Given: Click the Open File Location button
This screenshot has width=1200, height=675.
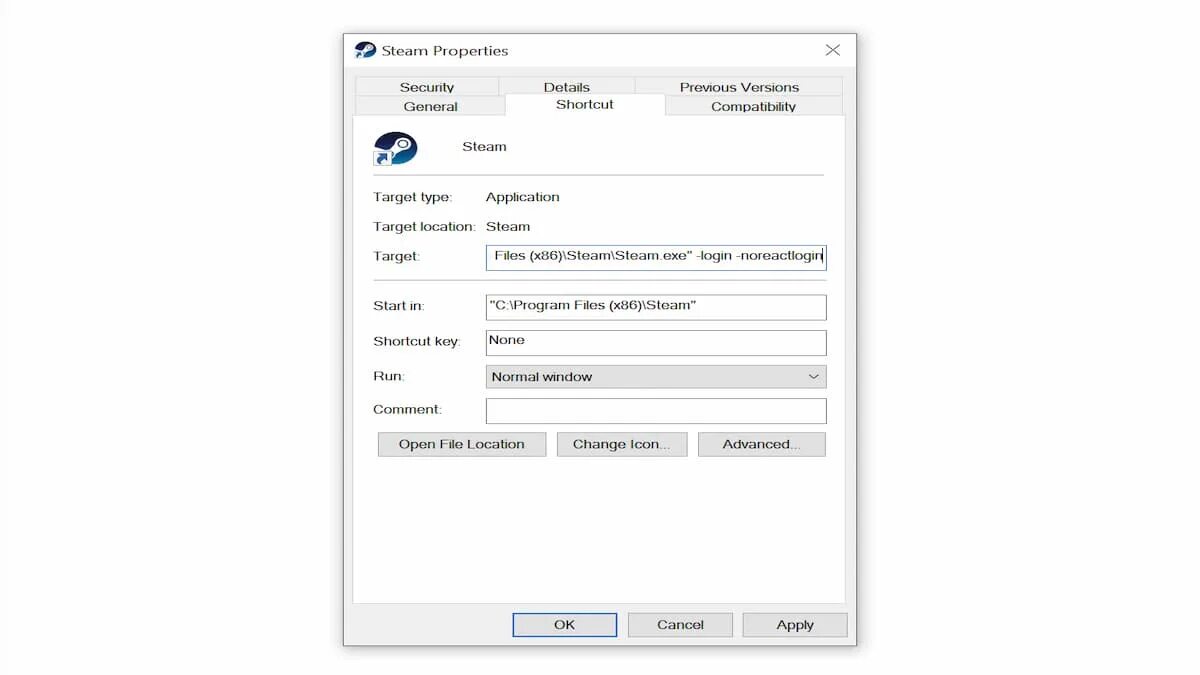Looking at the screenshot, I should tap(462, 444).
